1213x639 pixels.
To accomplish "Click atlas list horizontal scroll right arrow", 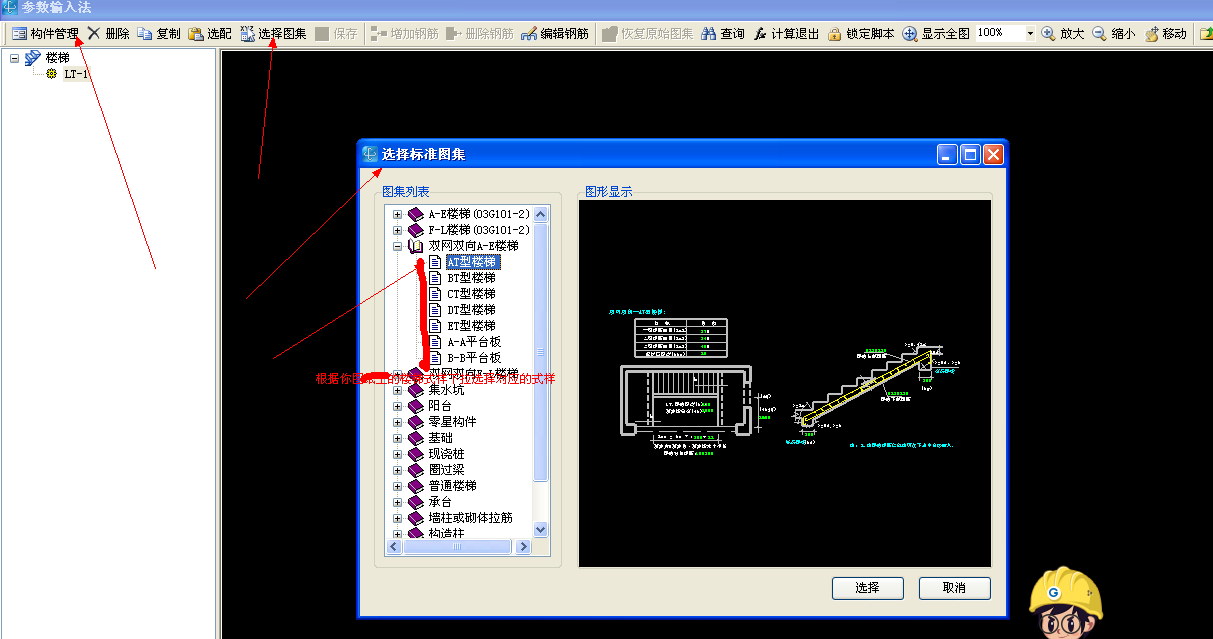I will pyautogui.click(x=525, y=546).
